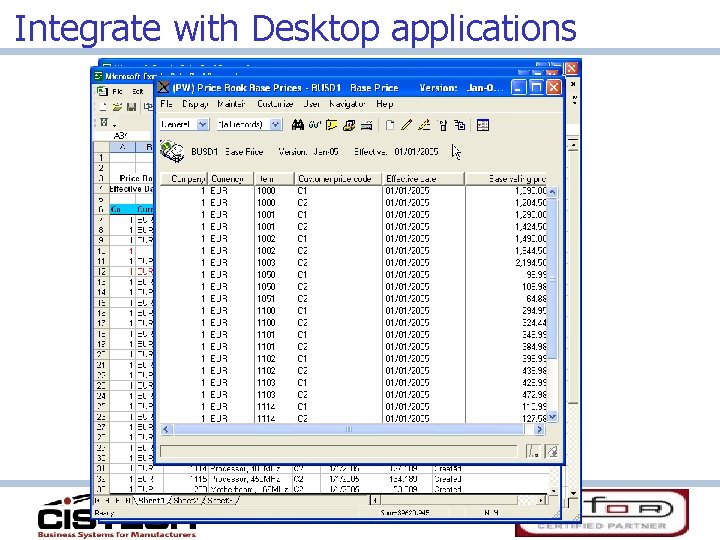Click the price cell 472.98
Viewport: 720px width, 540px height.
coord(534,394)
